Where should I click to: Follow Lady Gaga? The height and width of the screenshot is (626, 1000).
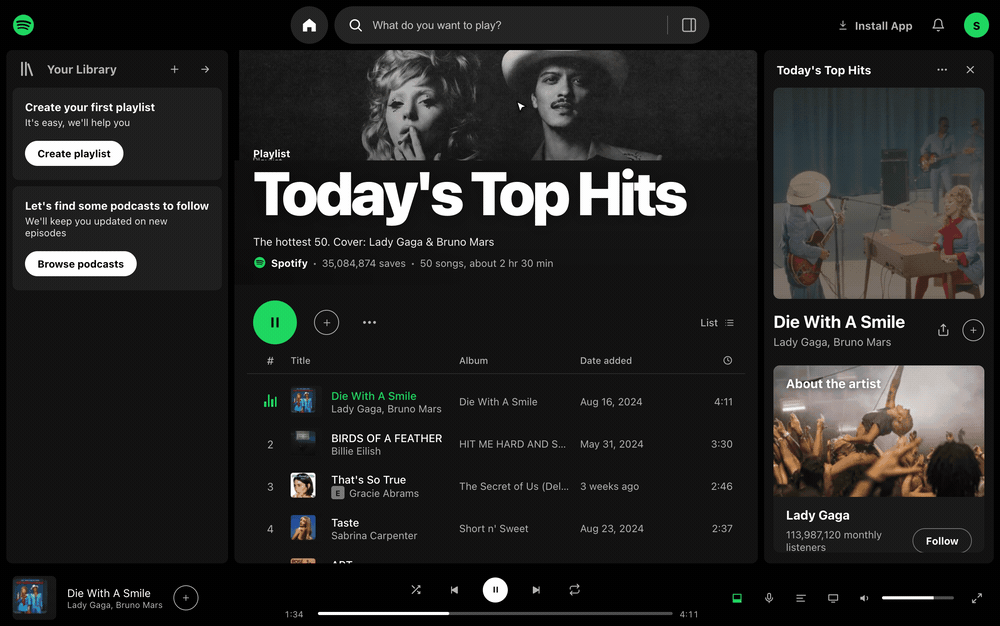pos(942,541)
